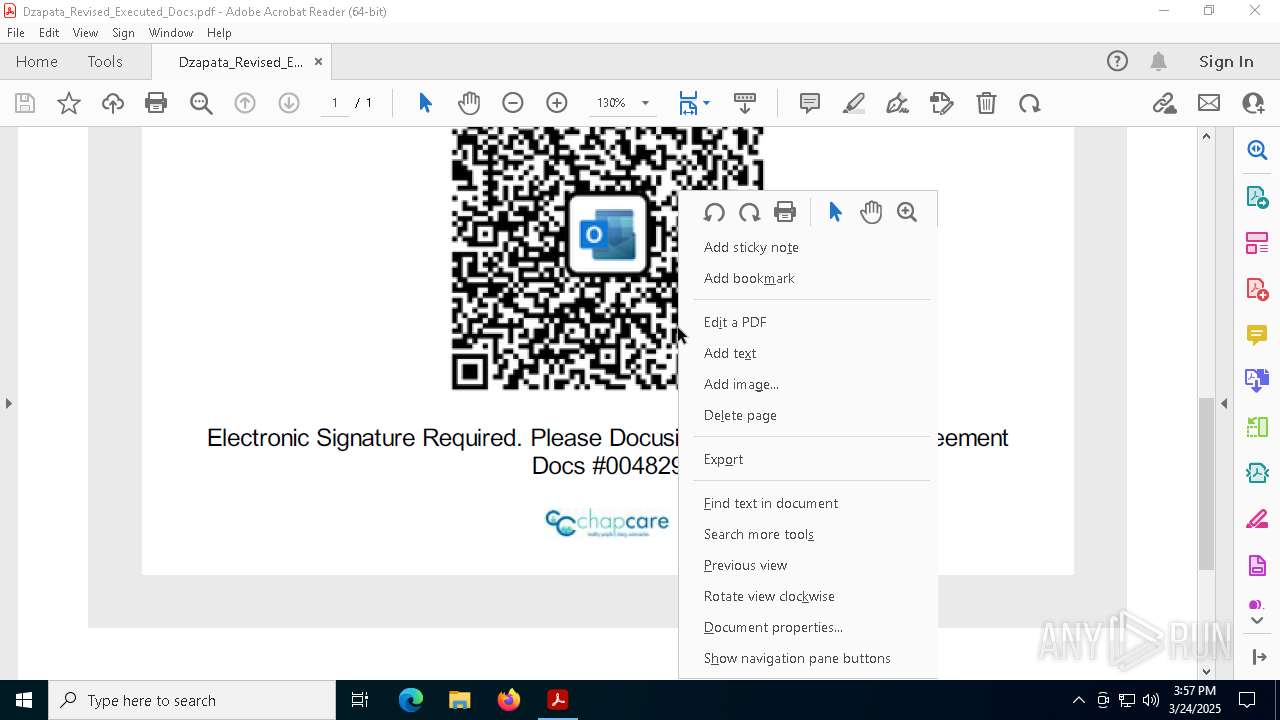
Task: Open the Window menu
Action: click(171, 33)
